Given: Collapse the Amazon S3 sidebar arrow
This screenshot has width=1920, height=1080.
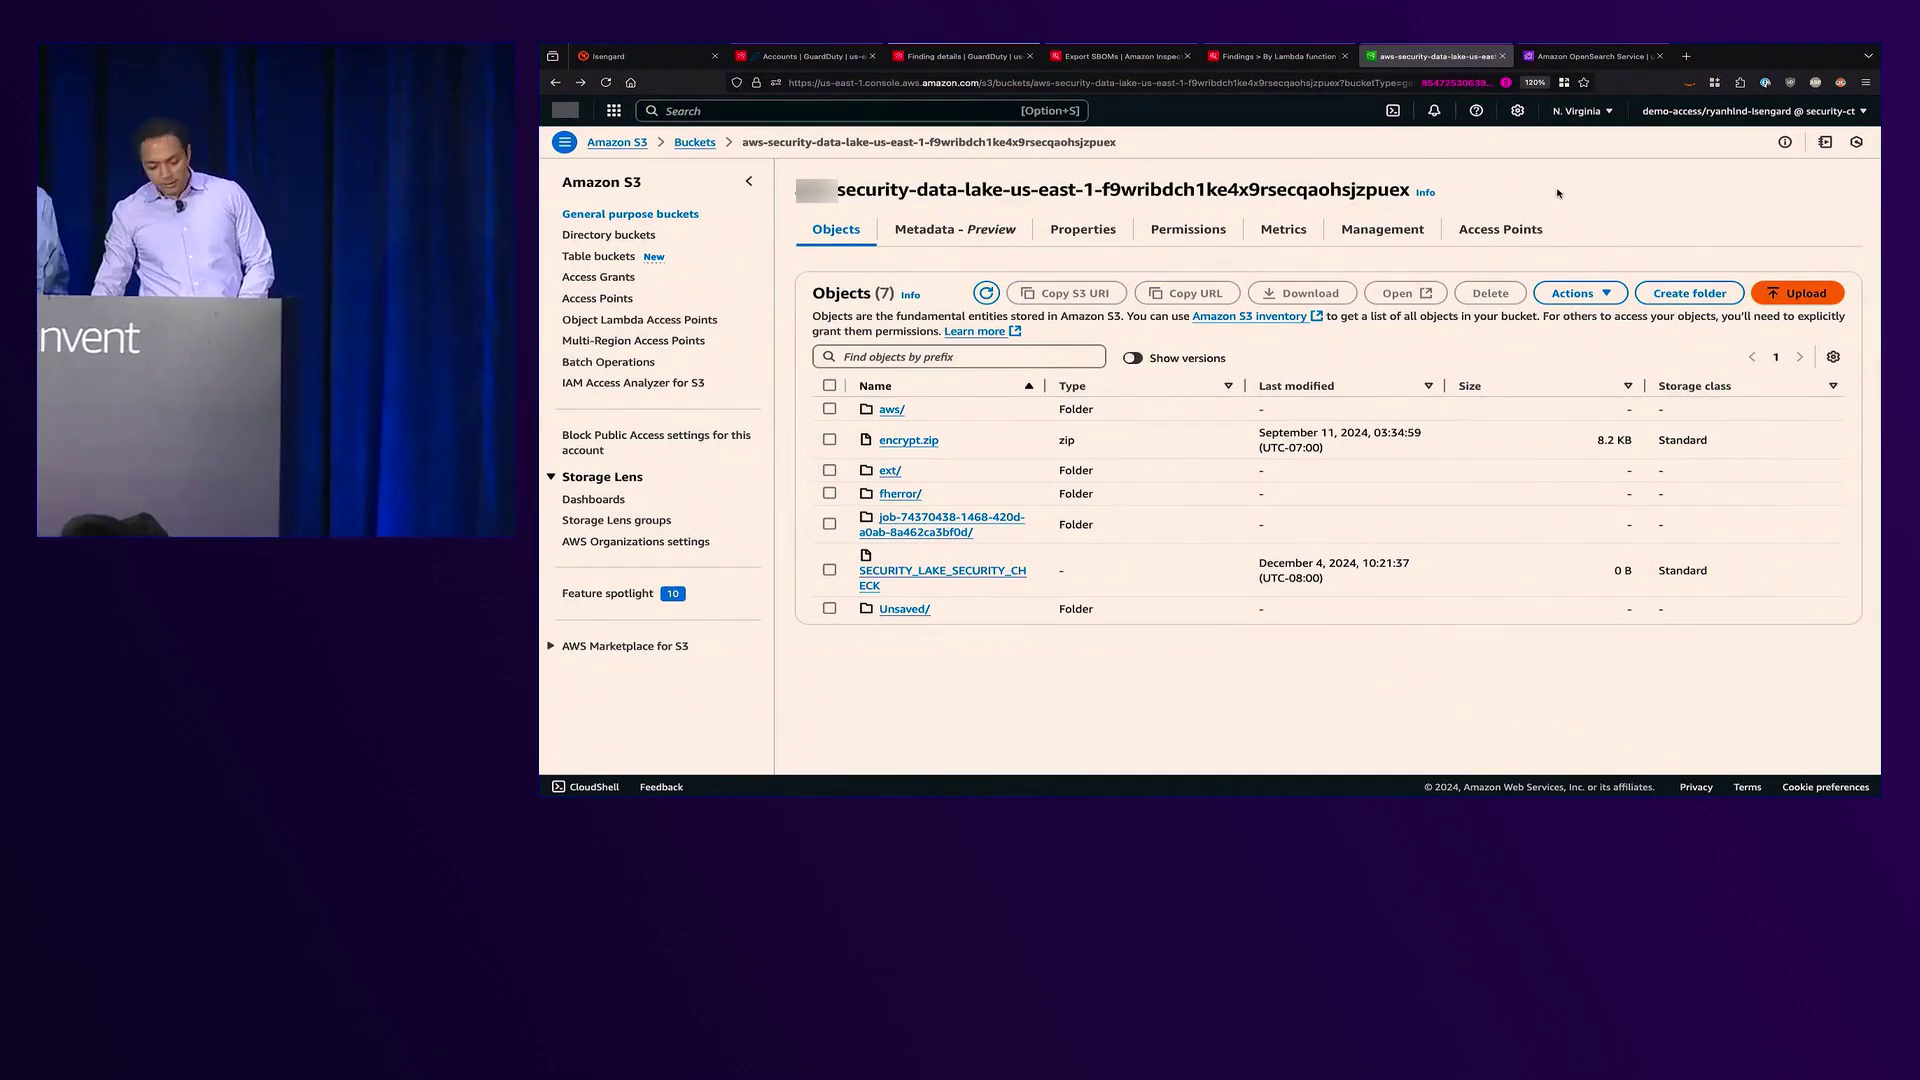Looking at the screenshot, I should 749,182.
